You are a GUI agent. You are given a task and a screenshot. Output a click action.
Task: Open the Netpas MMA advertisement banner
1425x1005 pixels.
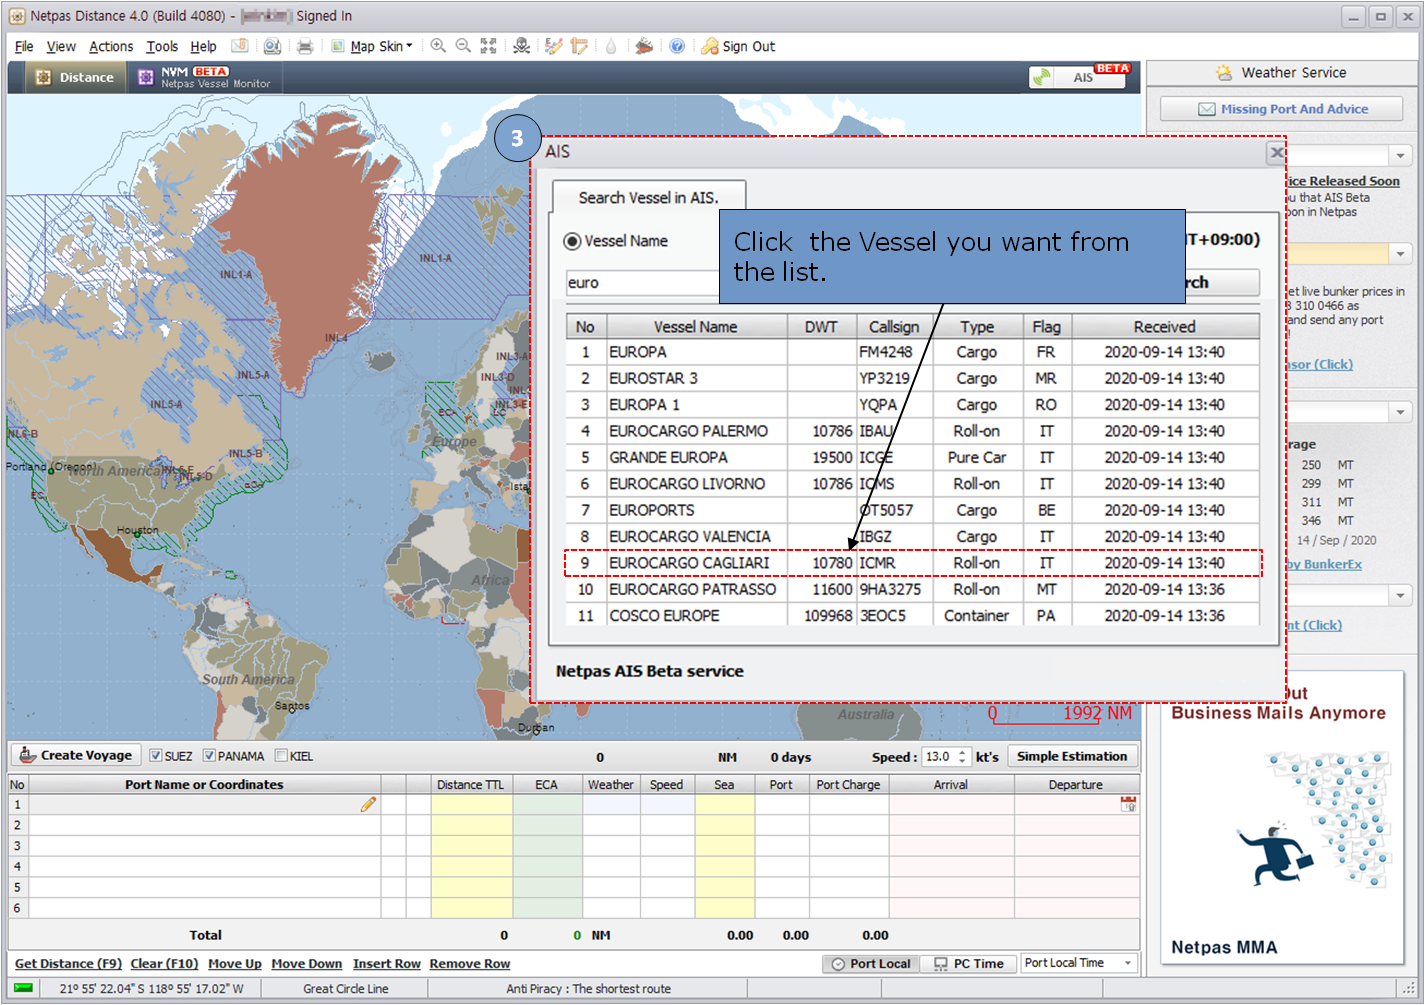pyautogui.click(x=1282, y=820)
